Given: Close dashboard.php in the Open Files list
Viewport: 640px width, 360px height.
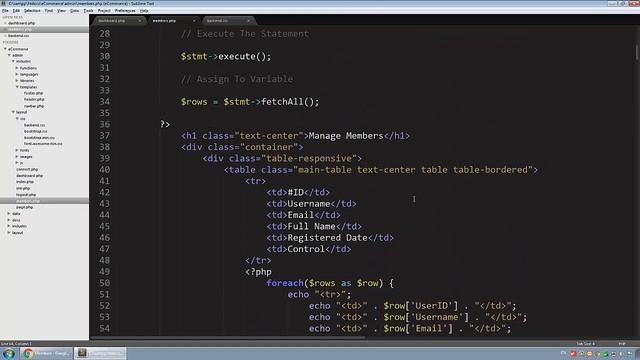Looking at the screenshot, I should click(x=5, y=23).
